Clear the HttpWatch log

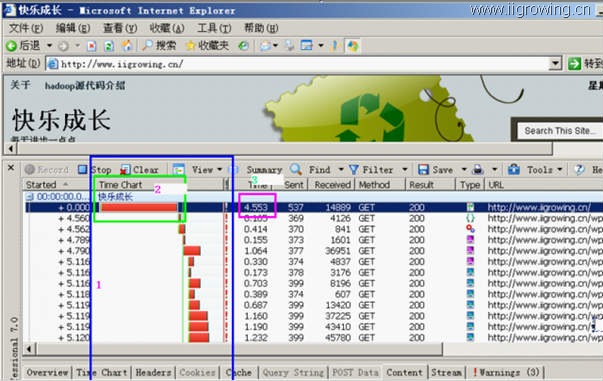pos(139,170)
